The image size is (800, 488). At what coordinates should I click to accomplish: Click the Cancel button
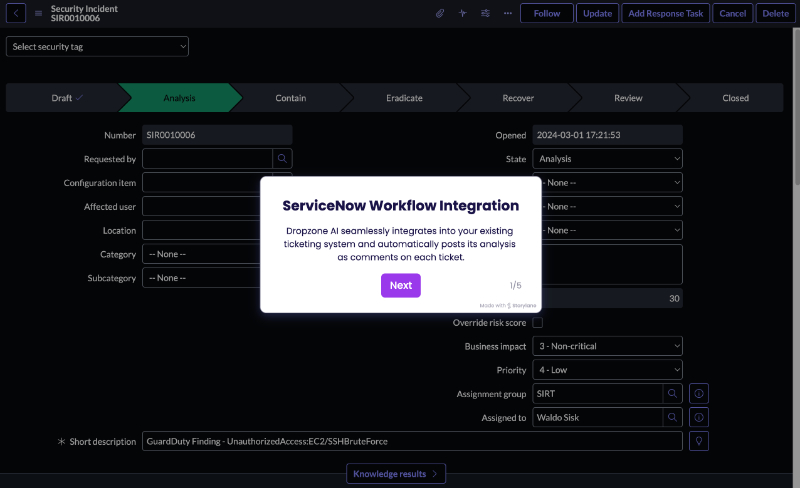(x=733, y=13)
